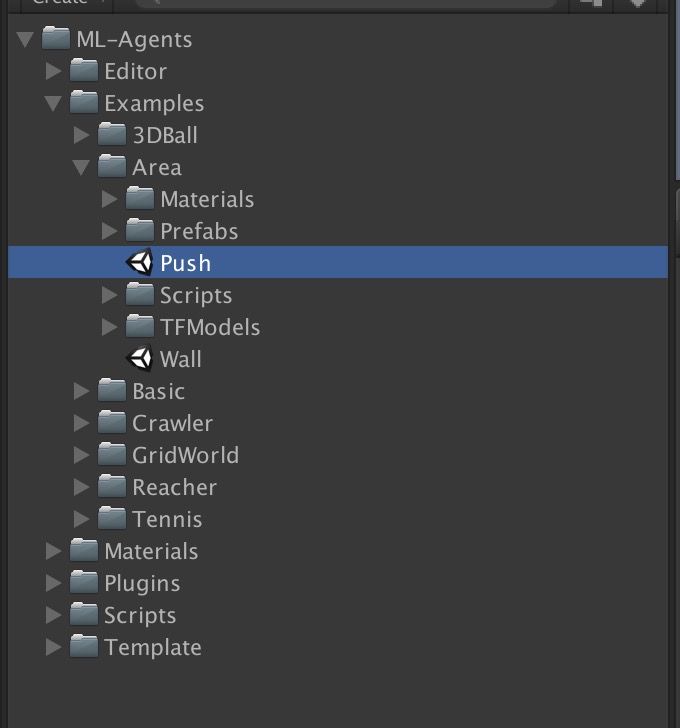This screenshot has height=728, width=680.
Task: Select the Area label
Action: pos(157,168)
